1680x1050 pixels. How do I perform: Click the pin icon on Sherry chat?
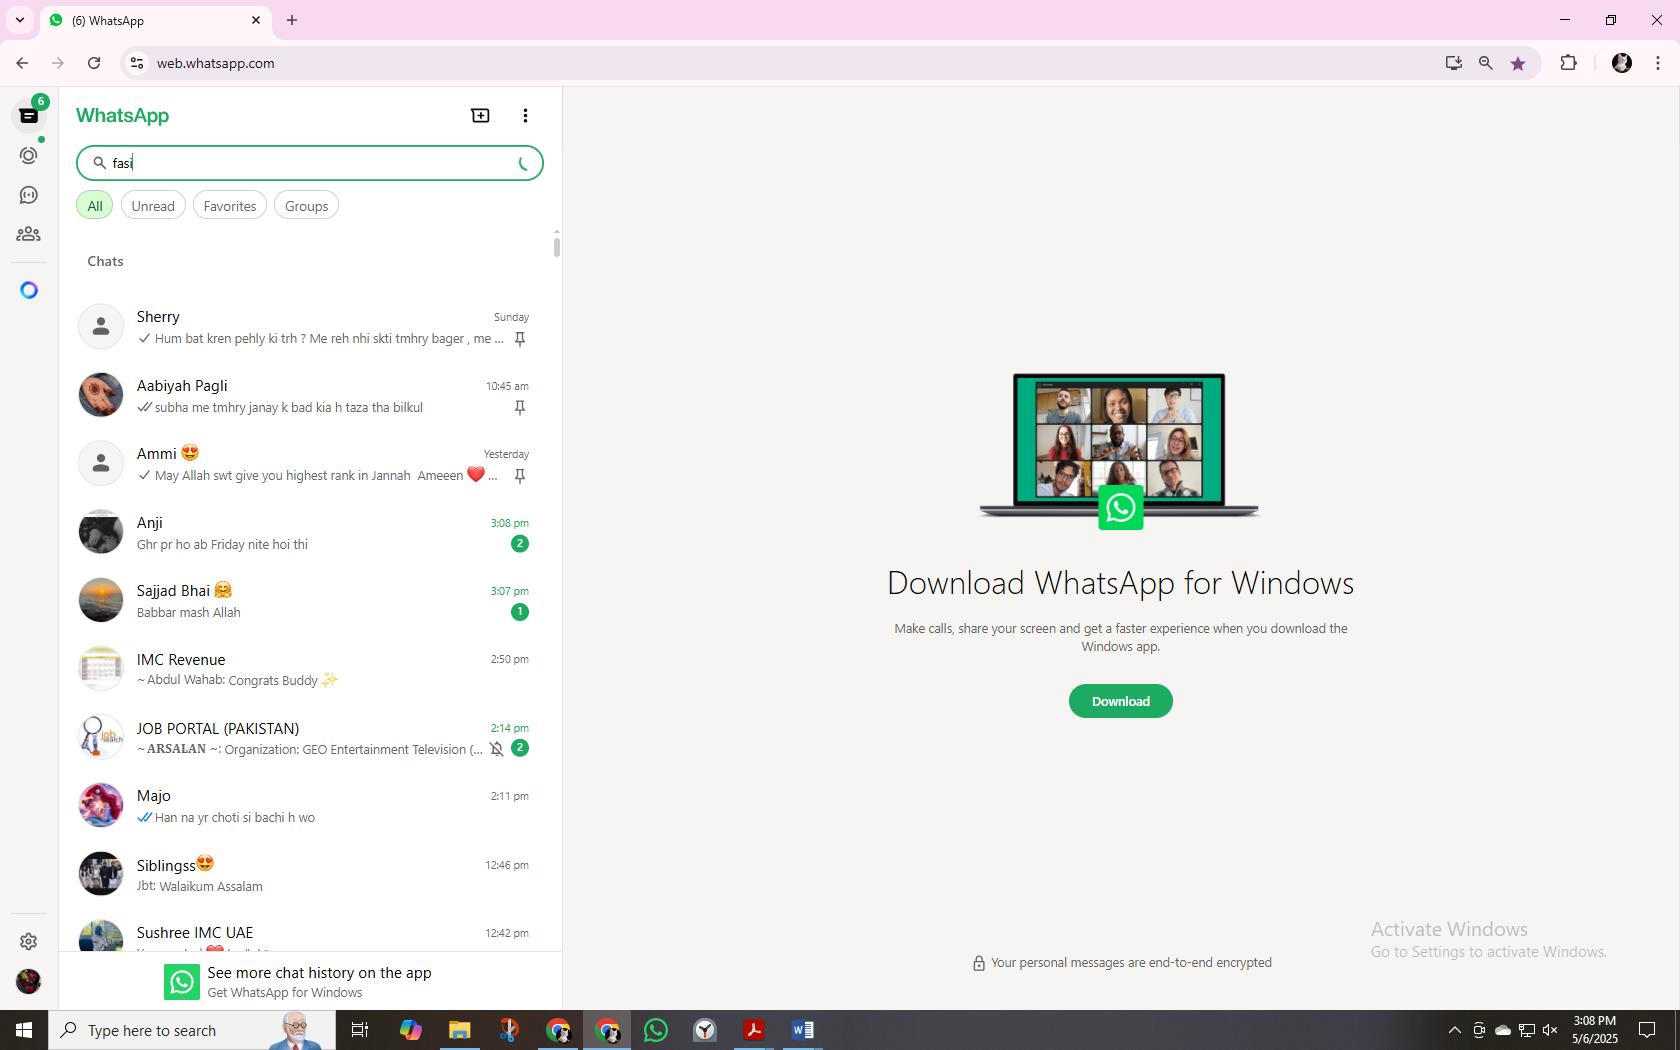tap(520, 339)
